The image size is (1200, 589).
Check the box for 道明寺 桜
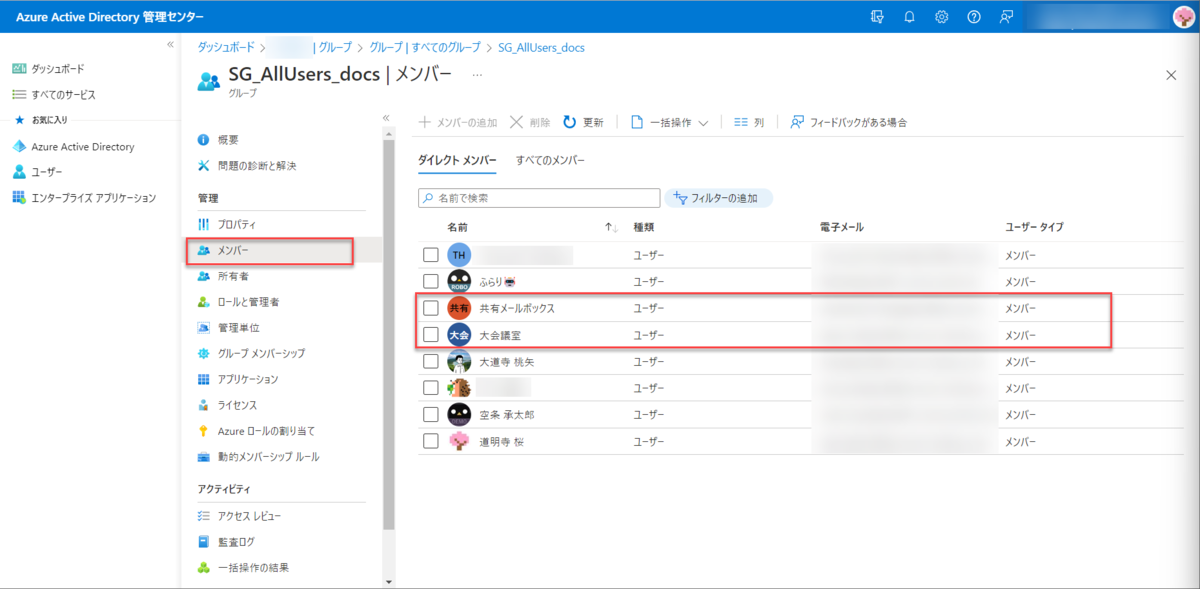[x=431, y=440]
